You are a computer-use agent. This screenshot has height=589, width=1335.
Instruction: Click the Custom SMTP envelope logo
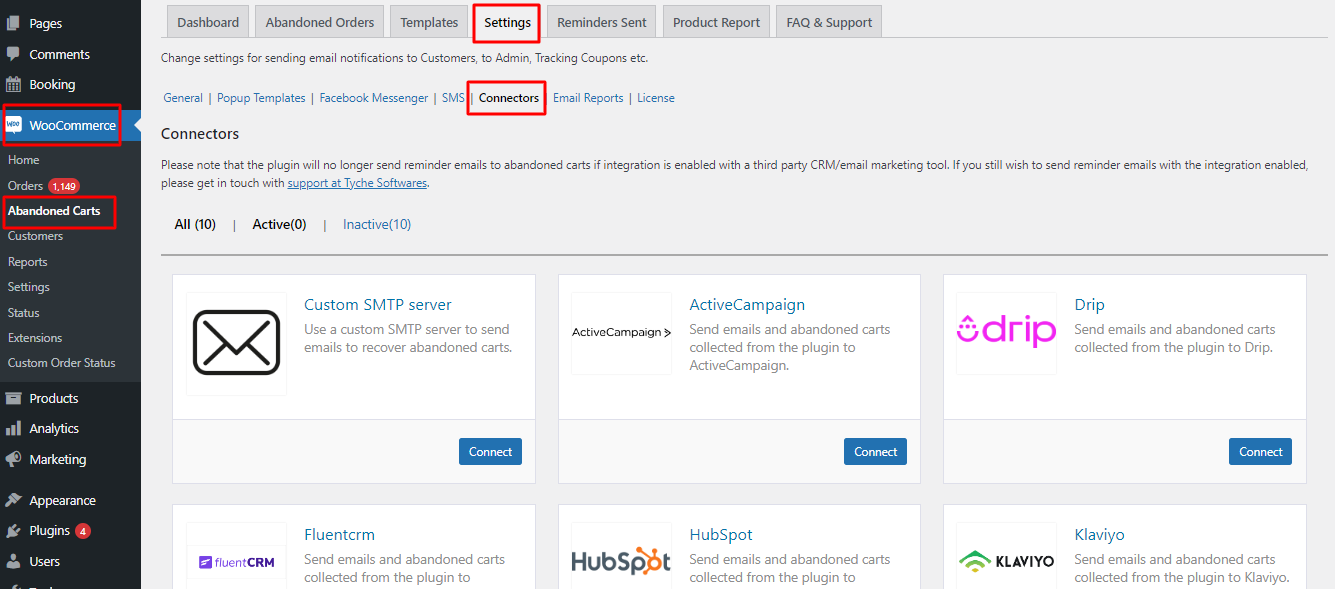tap(236, 343)
